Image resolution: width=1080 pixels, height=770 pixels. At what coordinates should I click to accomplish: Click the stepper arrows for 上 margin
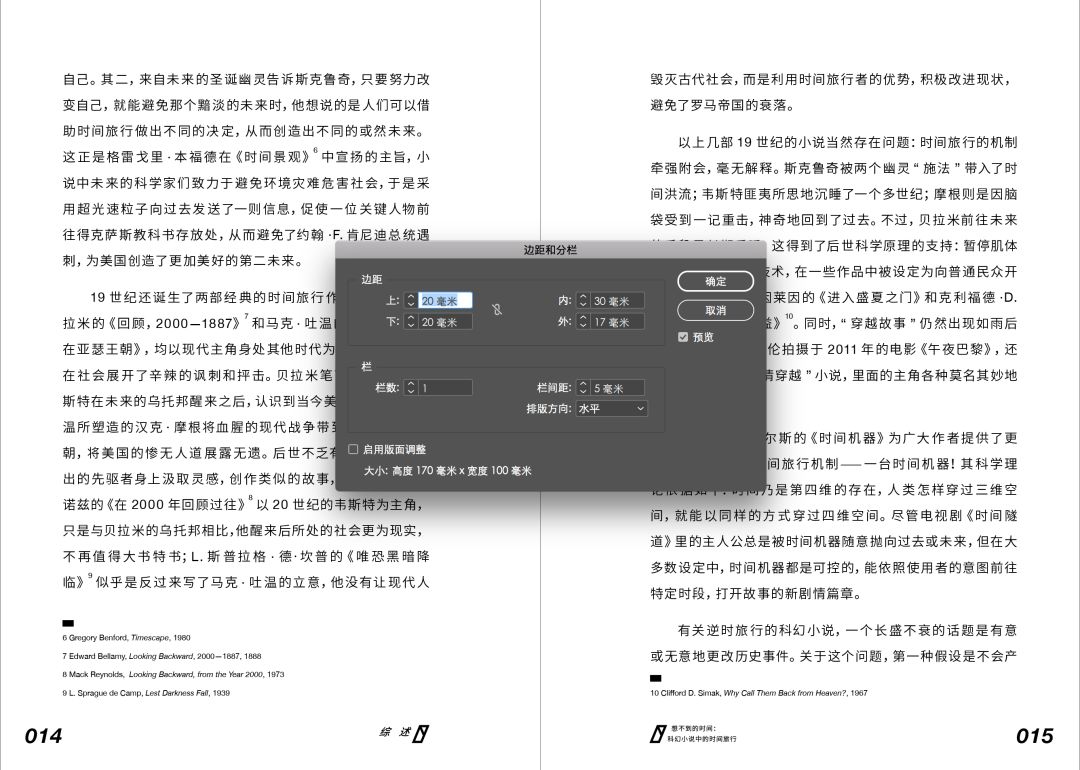(x=411, y=300)
